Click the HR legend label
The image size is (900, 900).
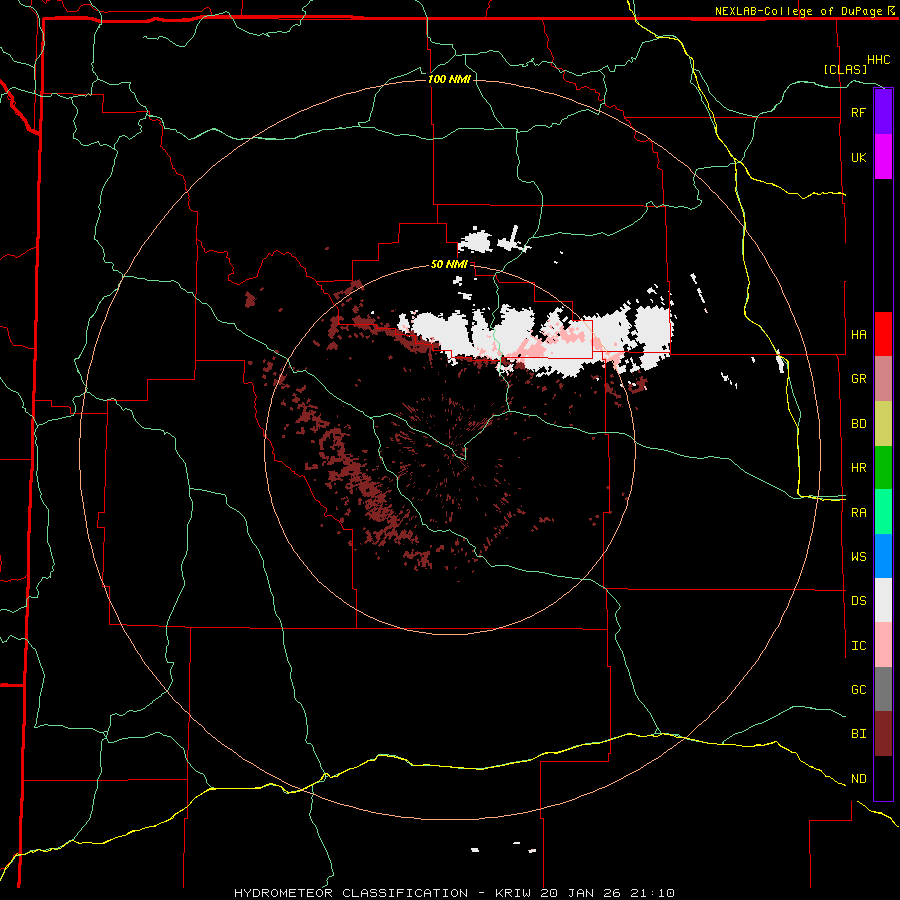(x=858, y=468)
